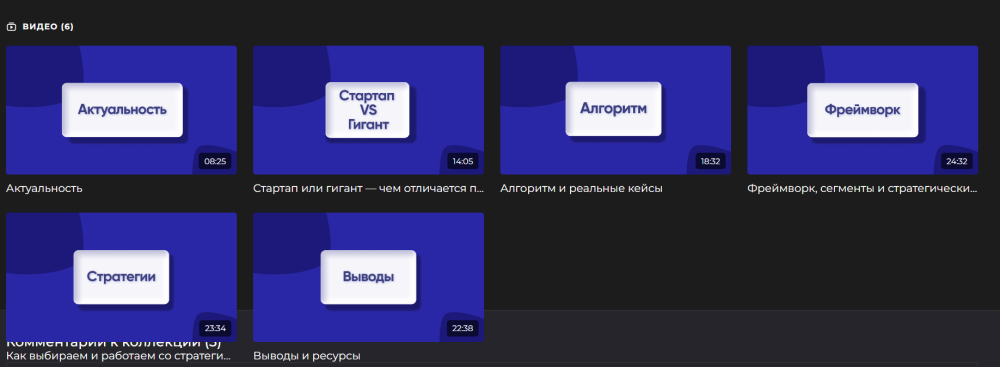1000x367 pixels.
Task: Click the 'ВИДЕО (6)' section heading
Action: [48, 27]
